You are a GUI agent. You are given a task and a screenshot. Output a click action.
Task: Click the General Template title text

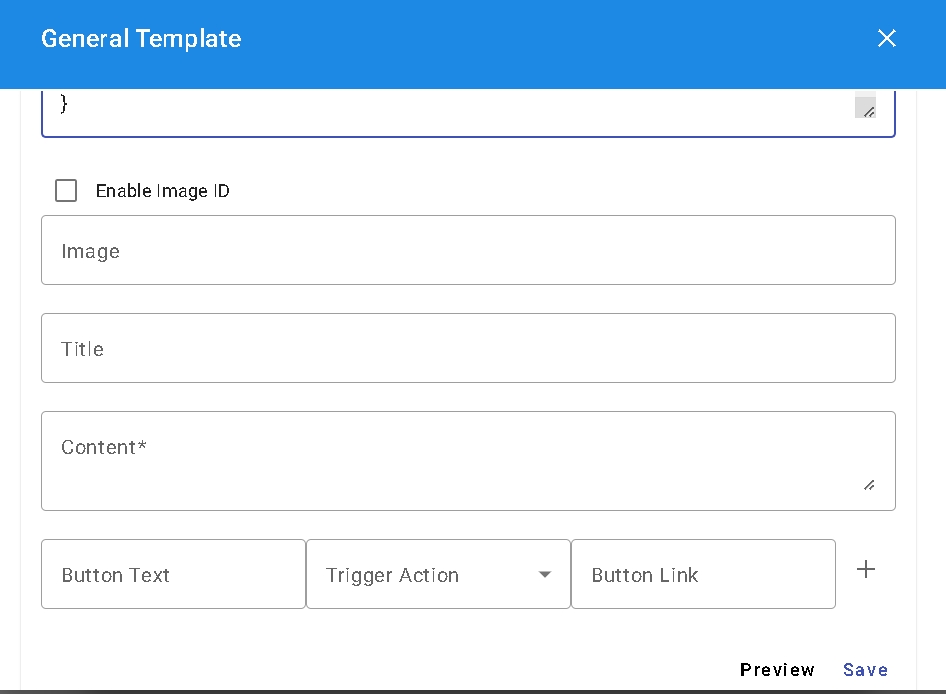(141, 39)
